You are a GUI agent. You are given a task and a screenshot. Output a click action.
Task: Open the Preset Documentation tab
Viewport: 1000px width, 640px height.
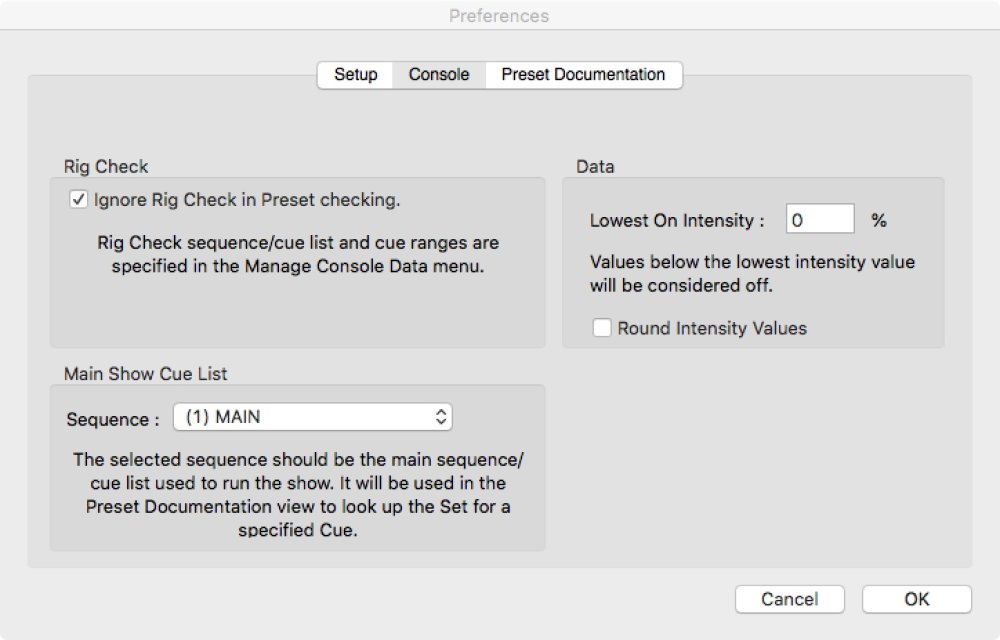tap(583, 74)
